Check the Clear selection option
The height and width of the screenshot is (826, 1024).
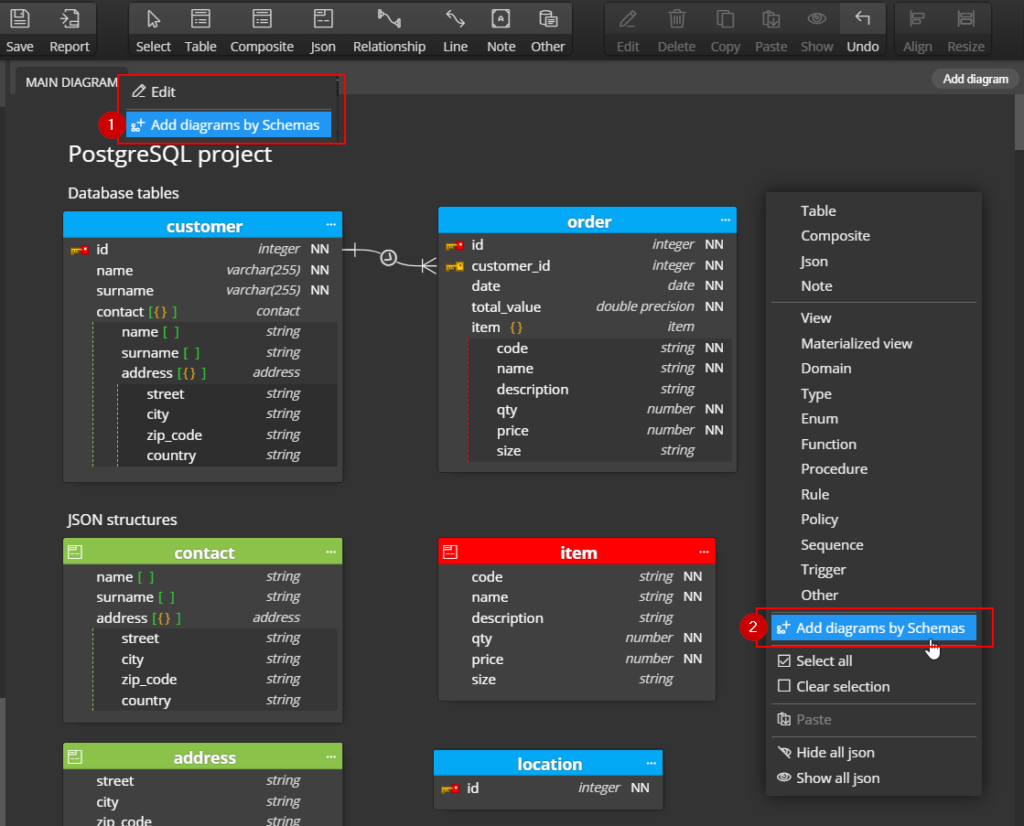pos(834,686)
